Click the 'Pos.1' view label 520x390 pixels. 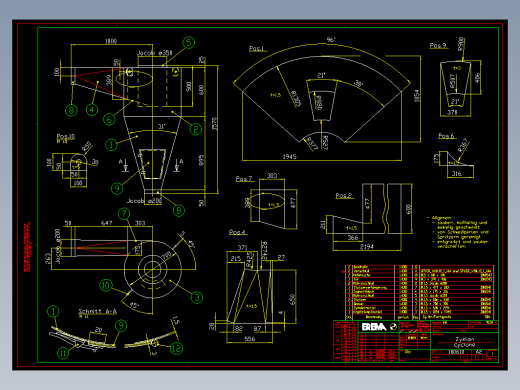point(256,49)
